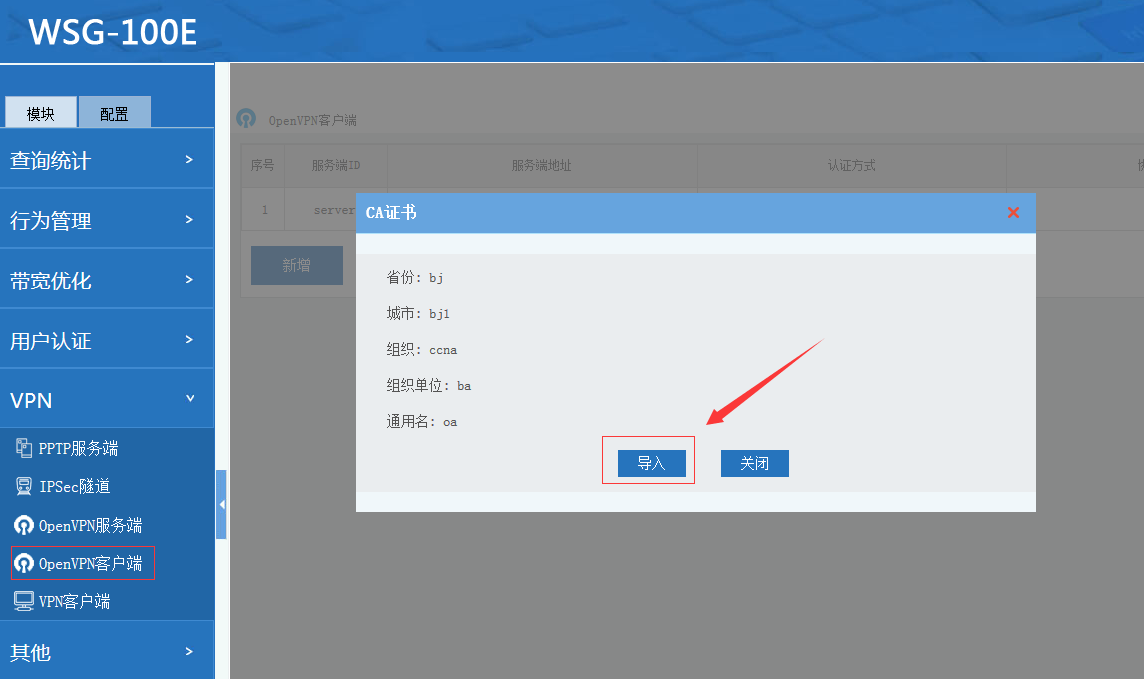The width and height of the screenshot is (1144, 679).
Task: Click the OpenVPN客户端 page header icon
Action: [x=246, y=119]
